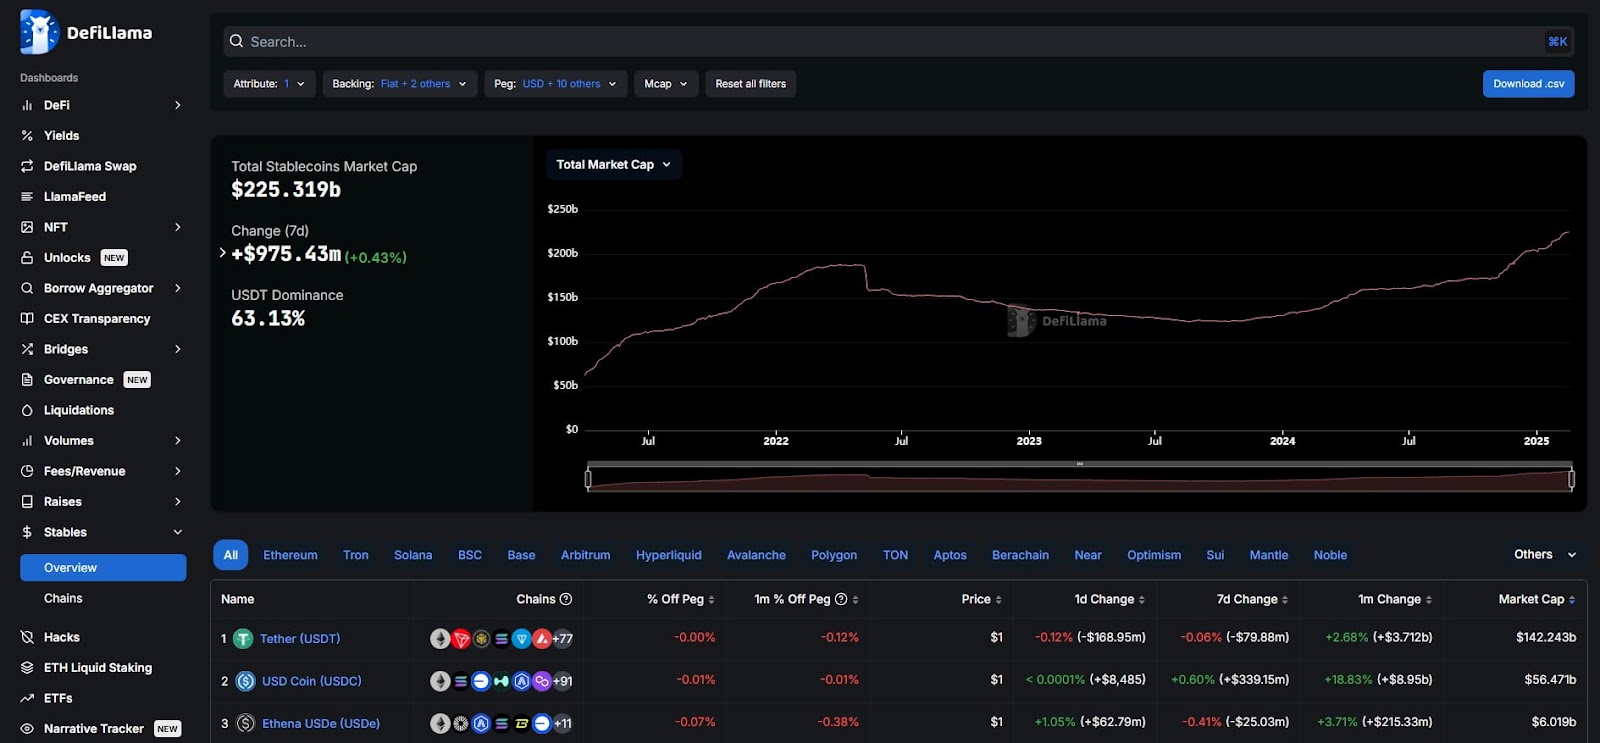The height and width of the screenshot is (743, 1600).
Task: Click the NFT image icon
Action: 27,227
